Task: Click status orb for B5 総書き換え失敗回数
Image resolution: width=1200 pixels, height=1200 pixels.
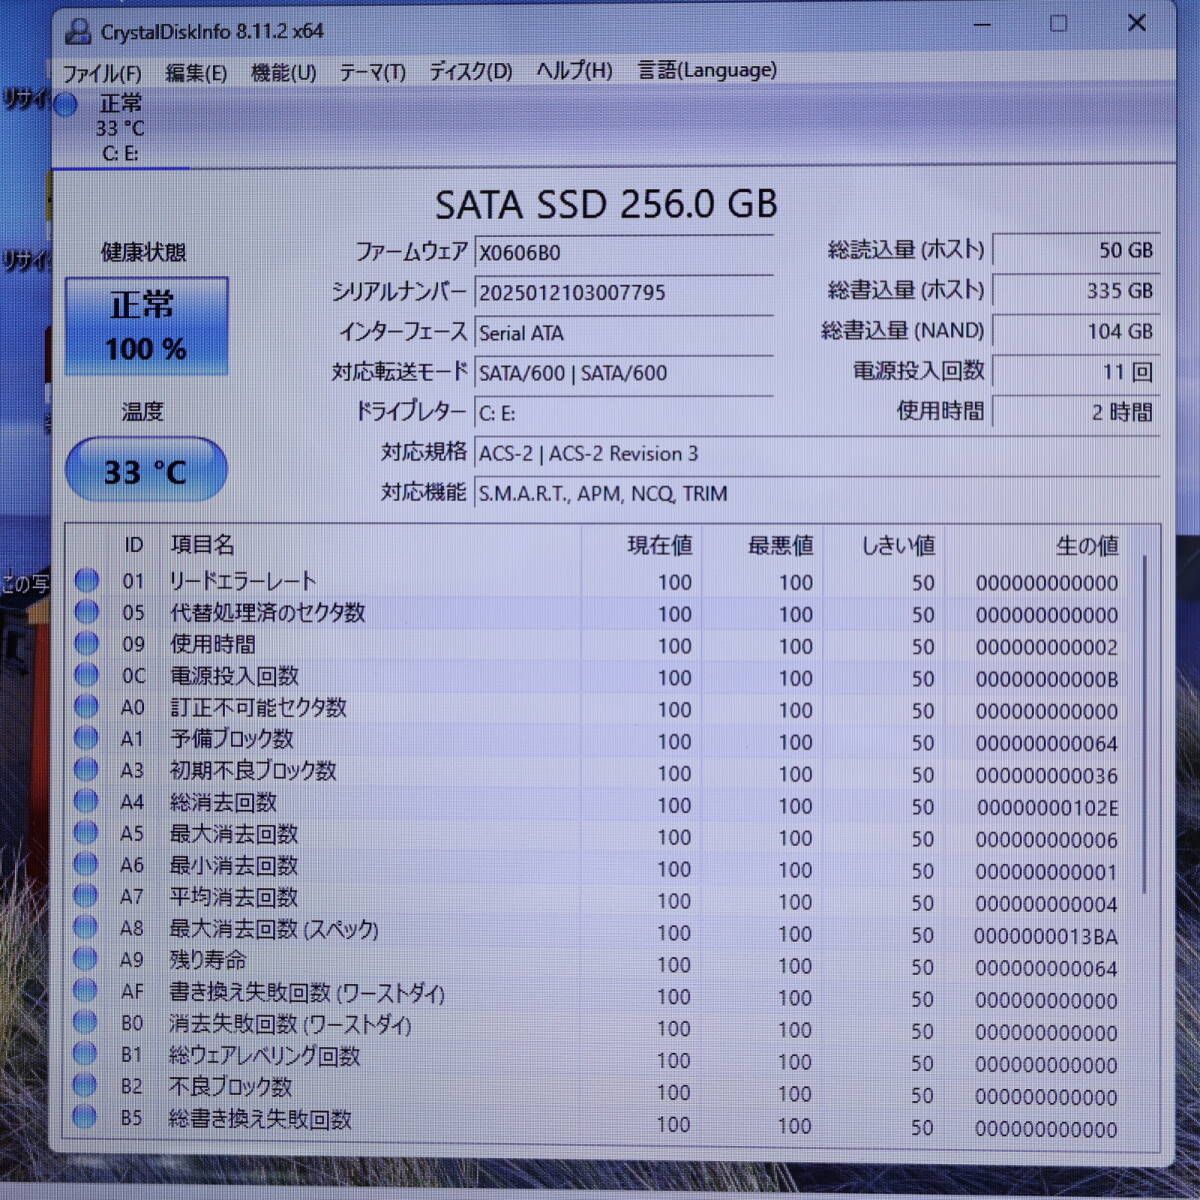Action: tap(86, 1117)
